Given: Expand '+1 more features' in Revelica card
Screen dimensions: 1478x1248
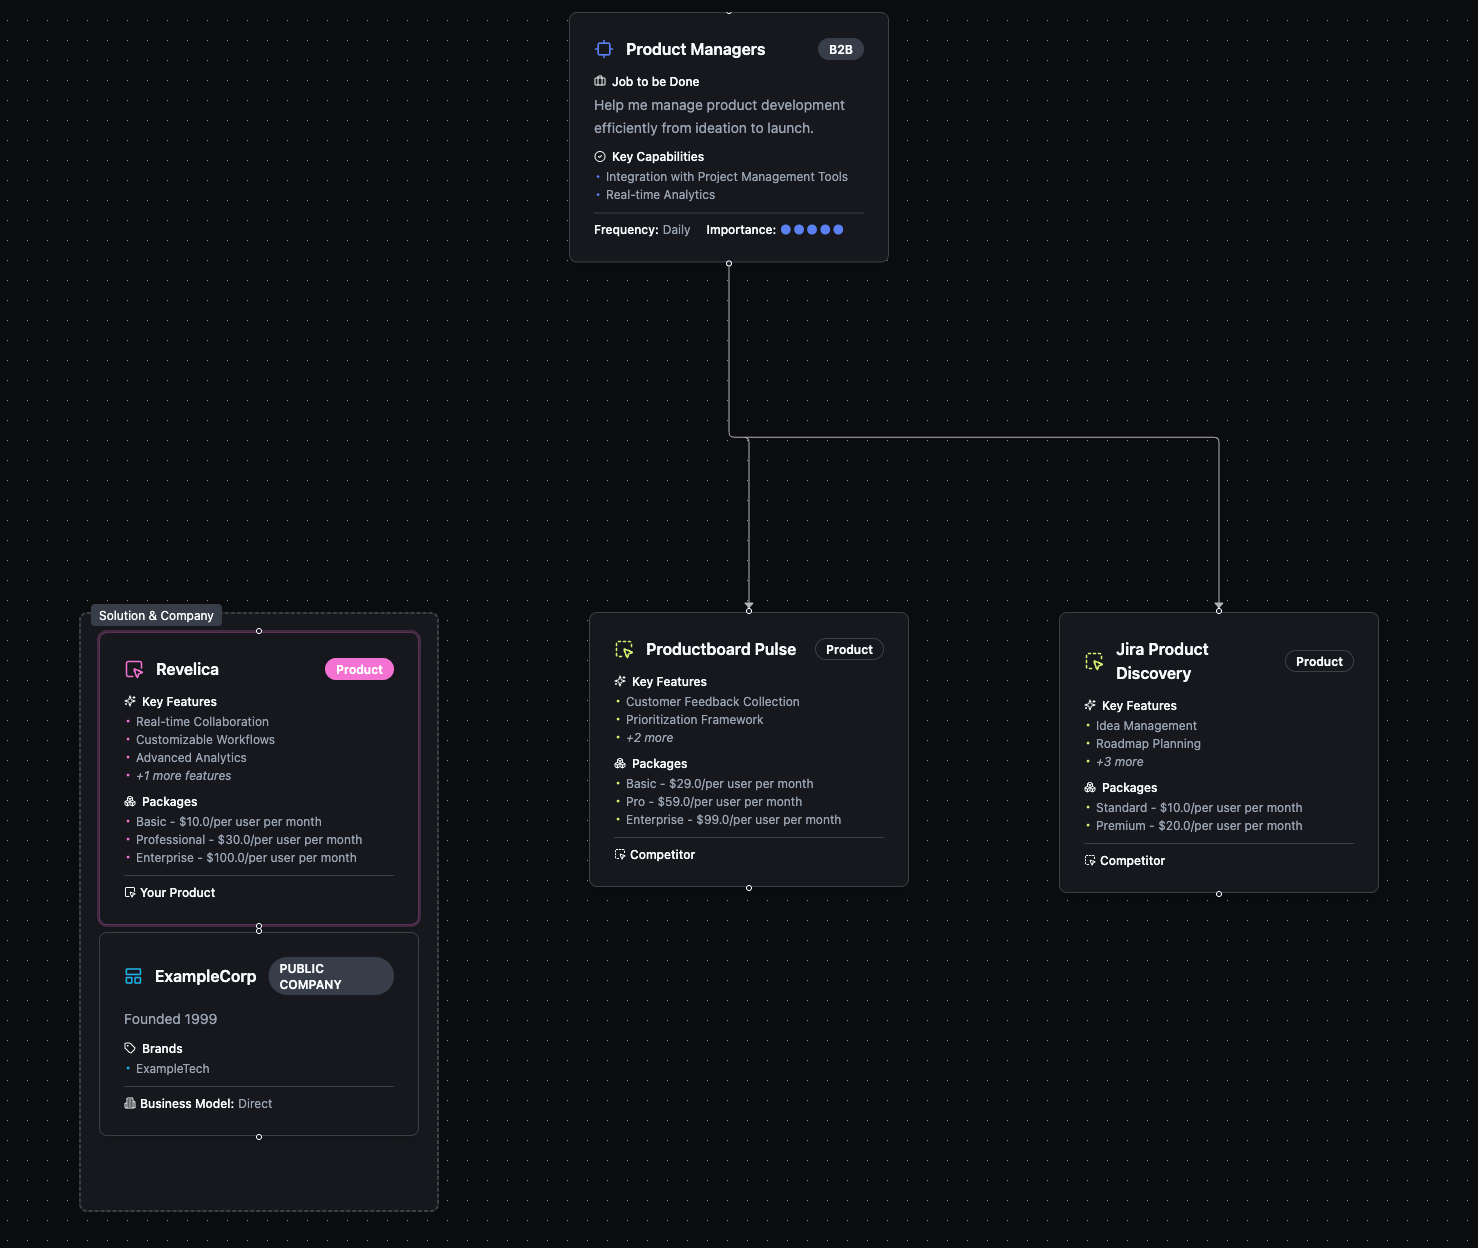Looking at the screenshot, I should pos(183,776).
